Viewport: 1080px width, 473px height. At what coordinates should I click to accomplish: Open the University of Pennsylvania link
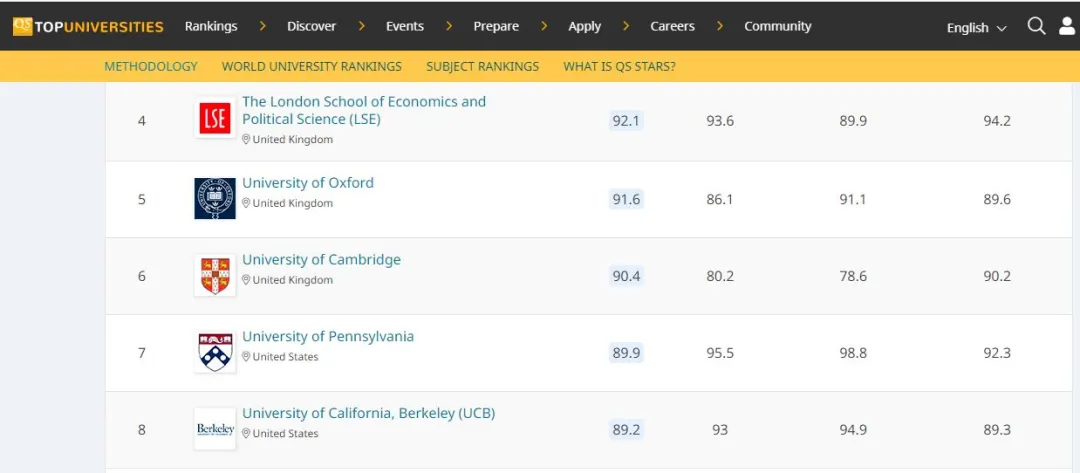coord(328,337)
